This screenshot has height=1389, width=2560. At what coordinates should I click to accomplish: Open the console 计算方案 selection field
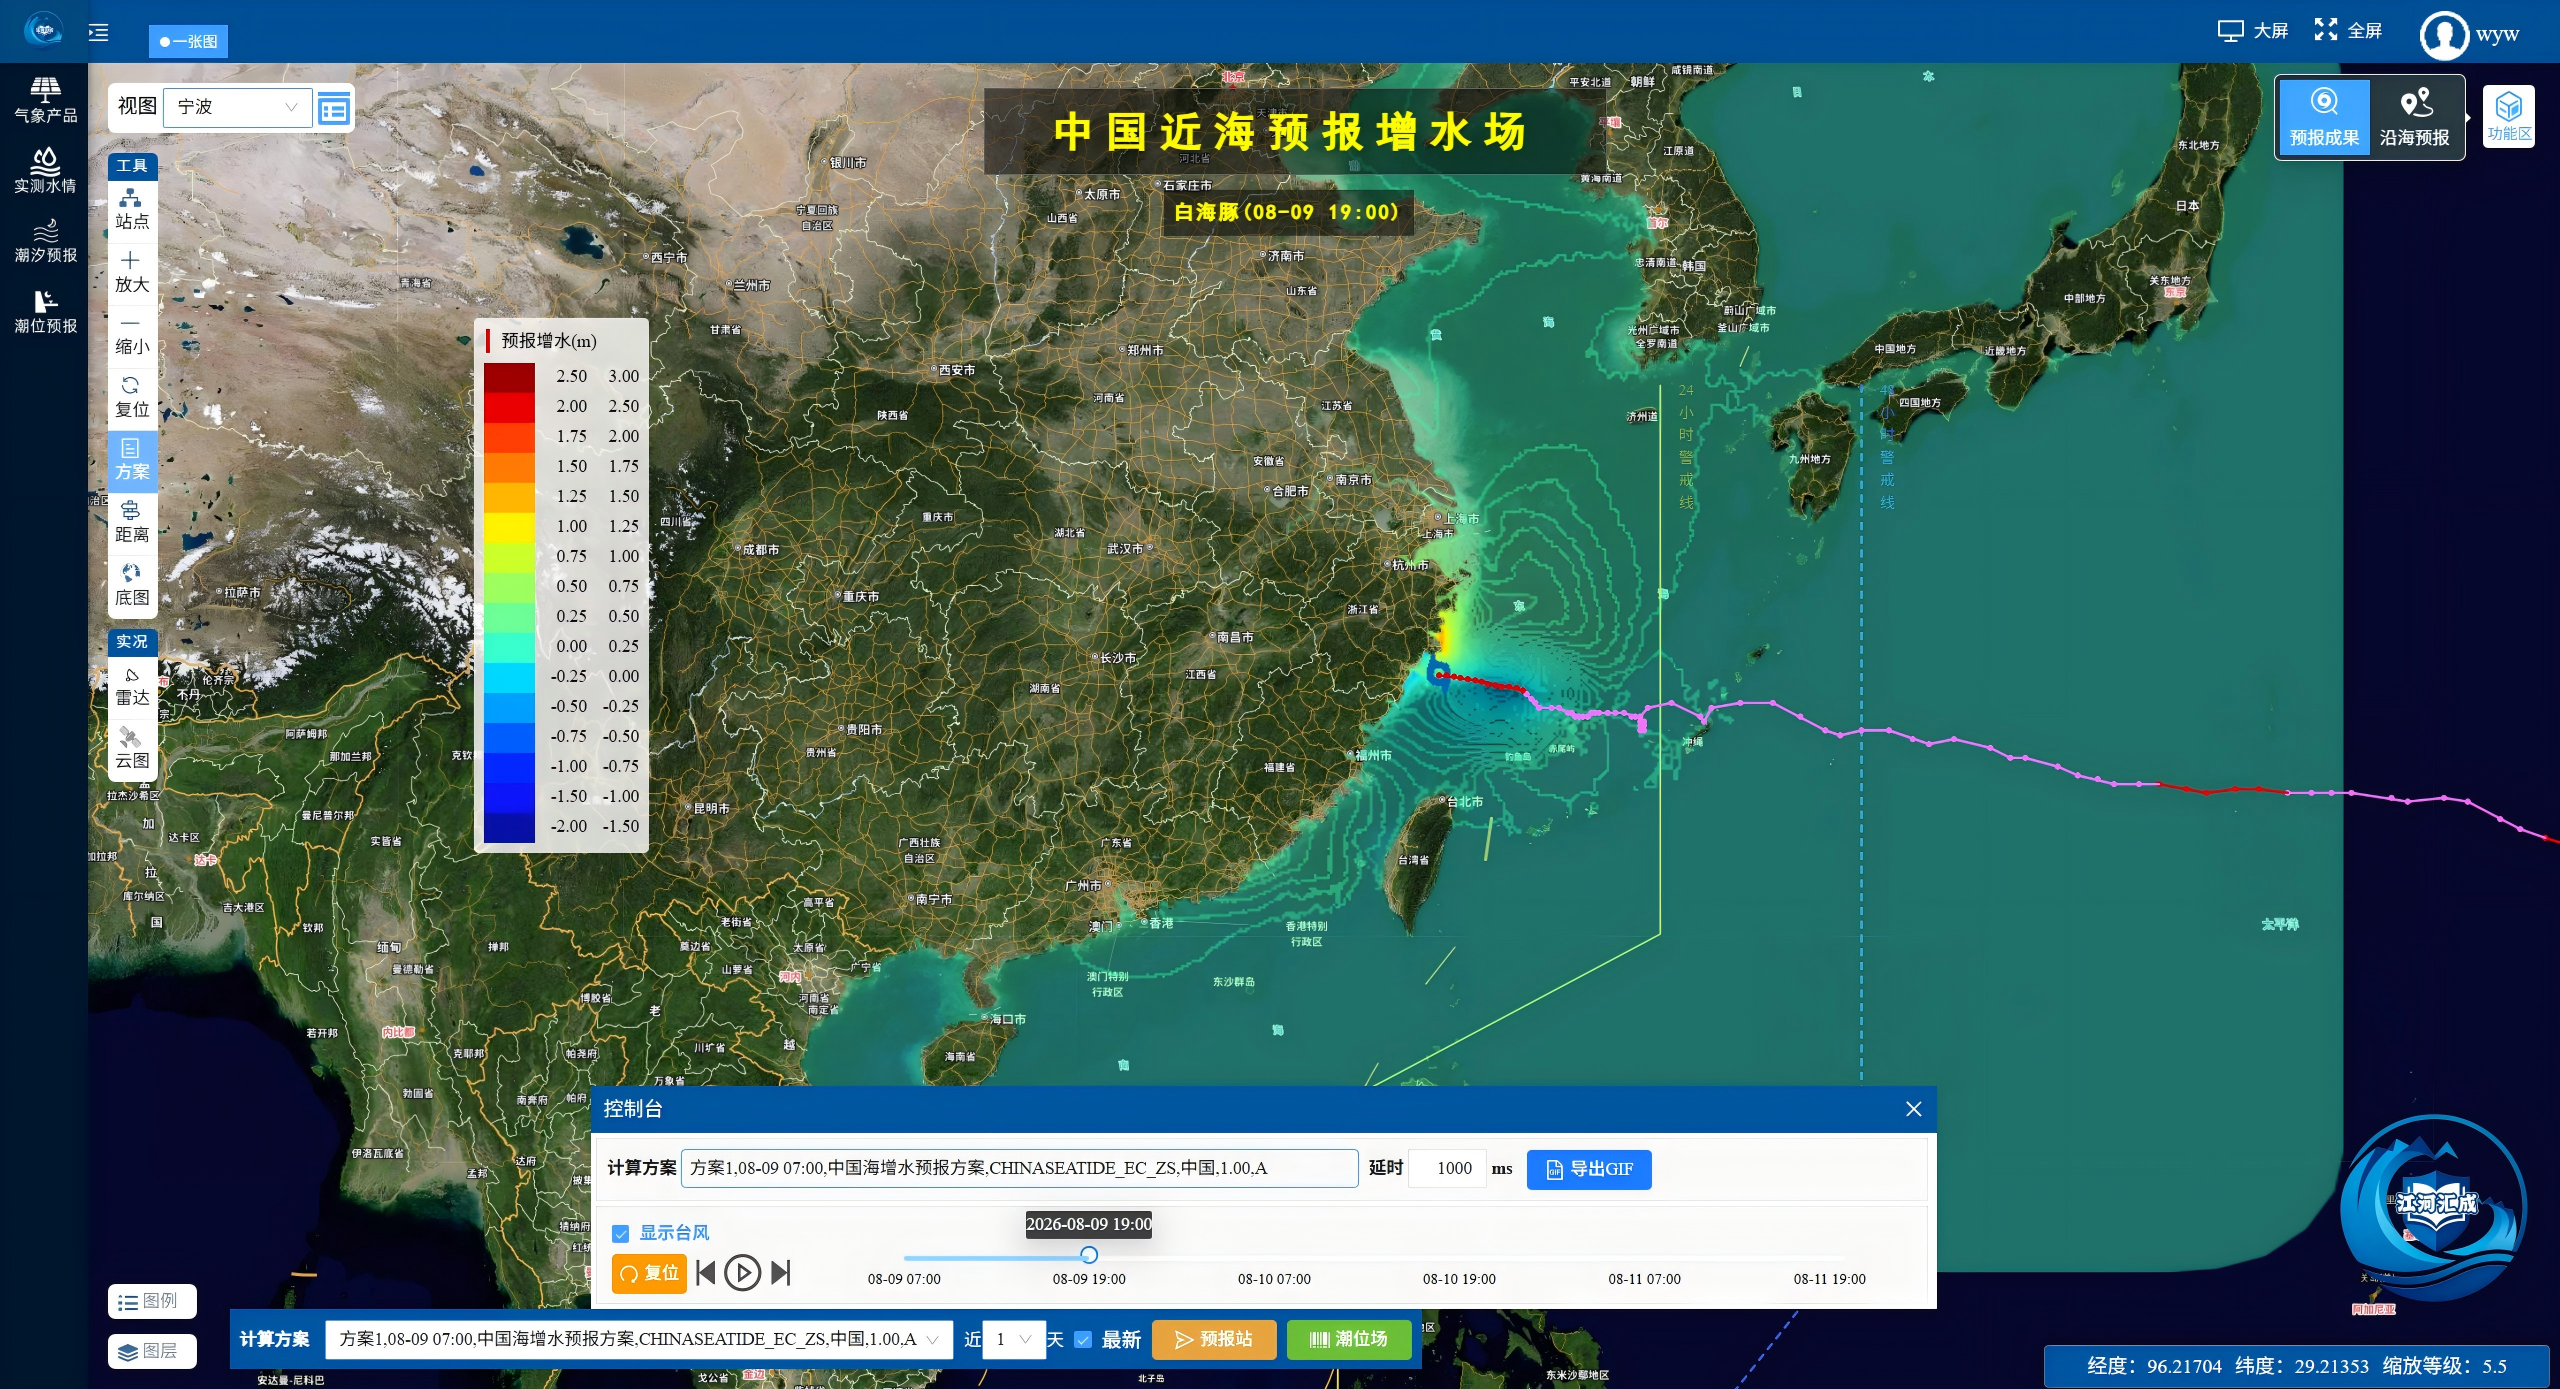(1019, 1168)
